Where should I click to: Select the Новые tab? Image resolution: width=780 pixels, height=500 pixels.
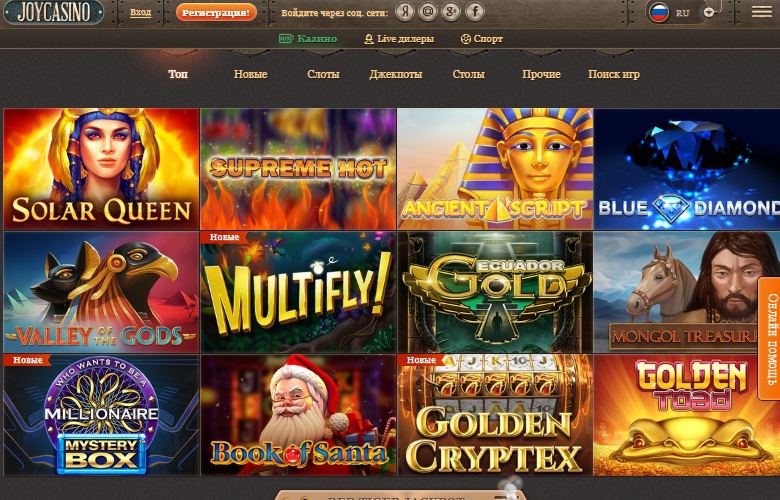[250, 74]
